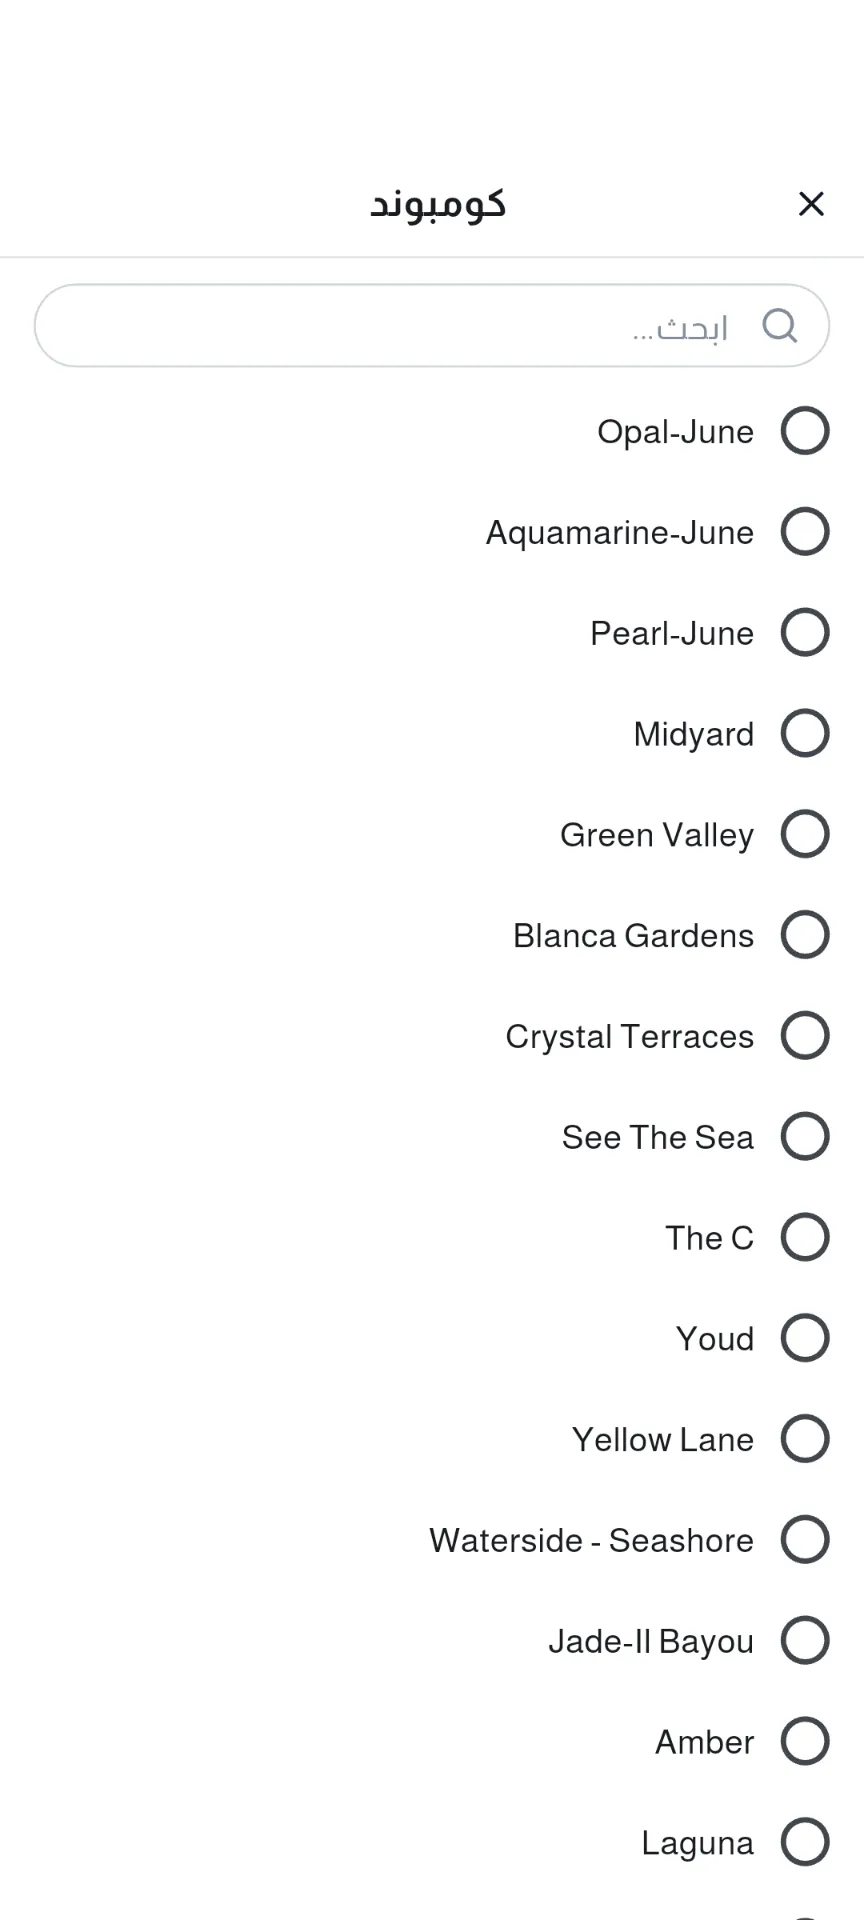Screen dimensions: 864x1920
Task: Pick See The Sea compound
Action: (x=805, y=1137)
